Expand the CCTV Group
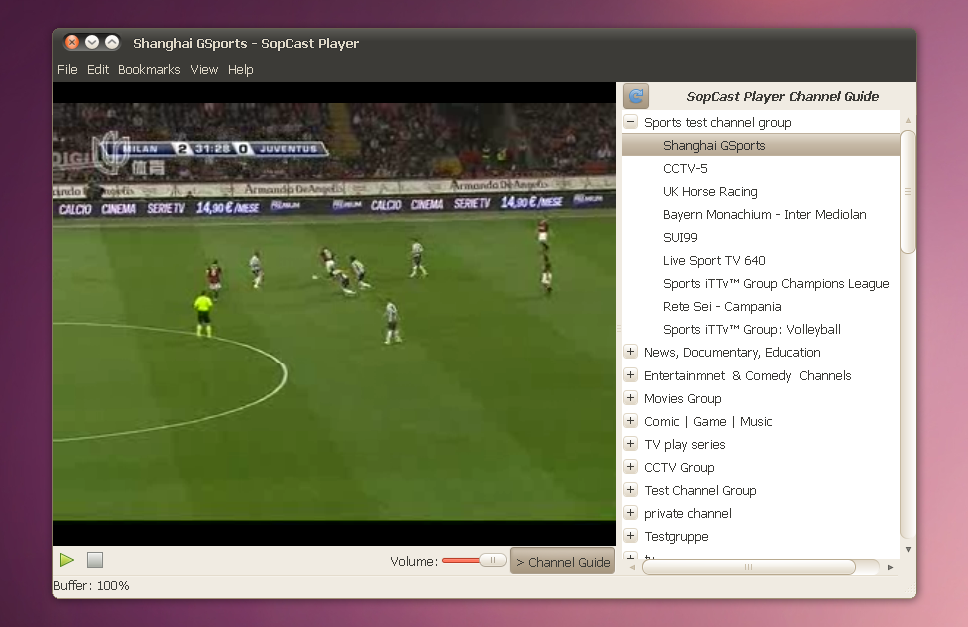This screenshot has height=627, width=968. click(630, 467)
